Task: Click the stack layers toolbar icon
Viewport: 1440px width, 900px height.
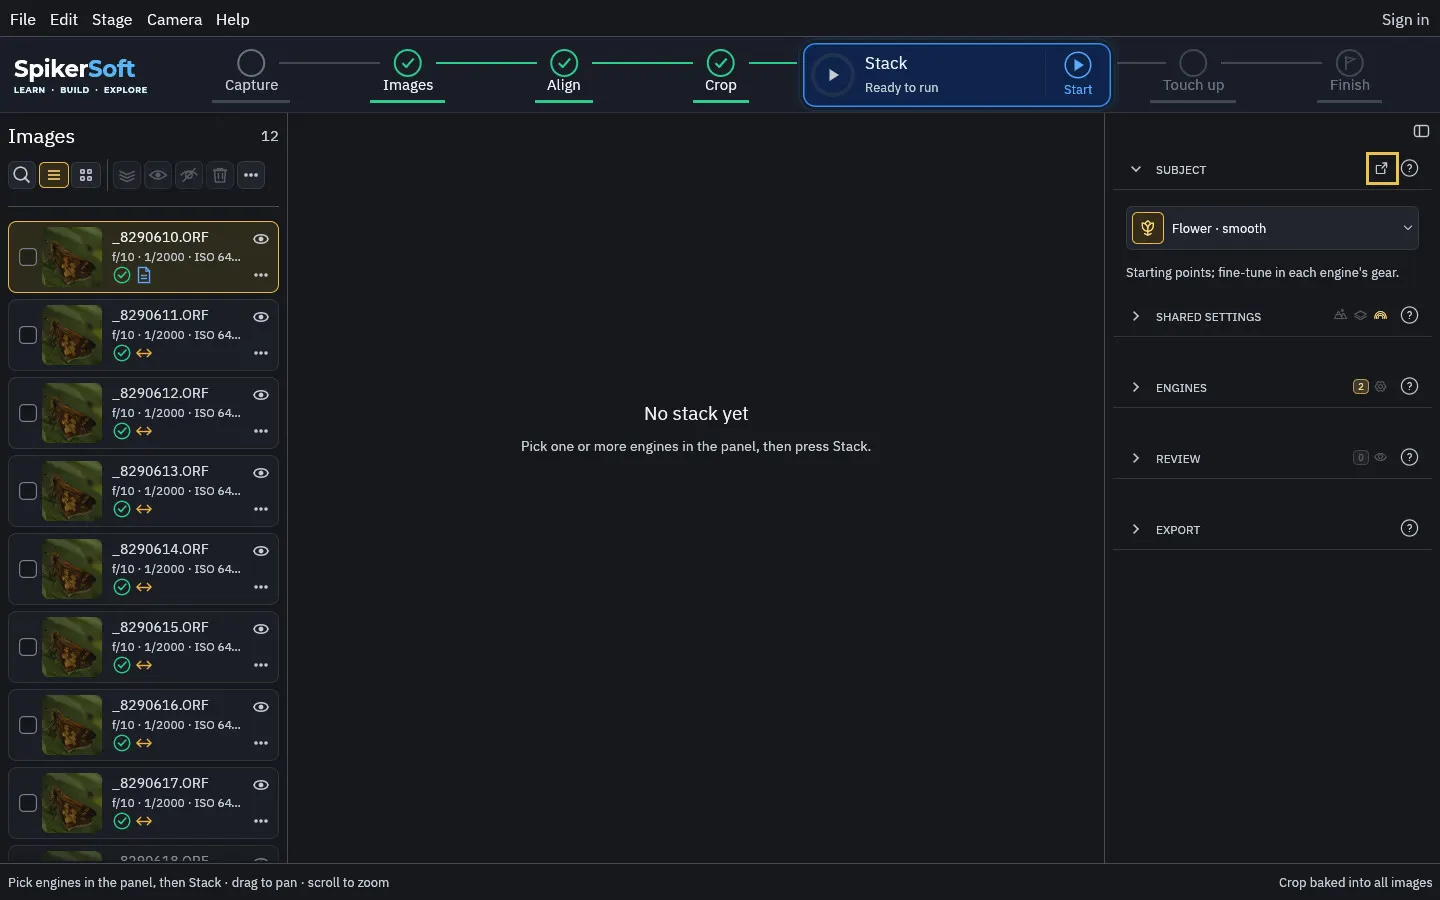Action: point(127,175)
